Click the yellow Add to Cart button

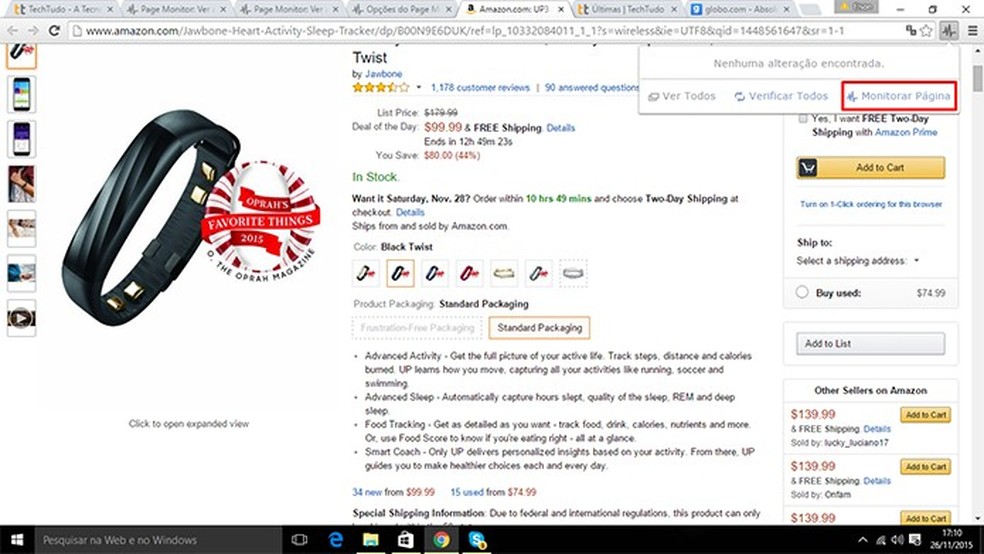click(x=870, y=168)
